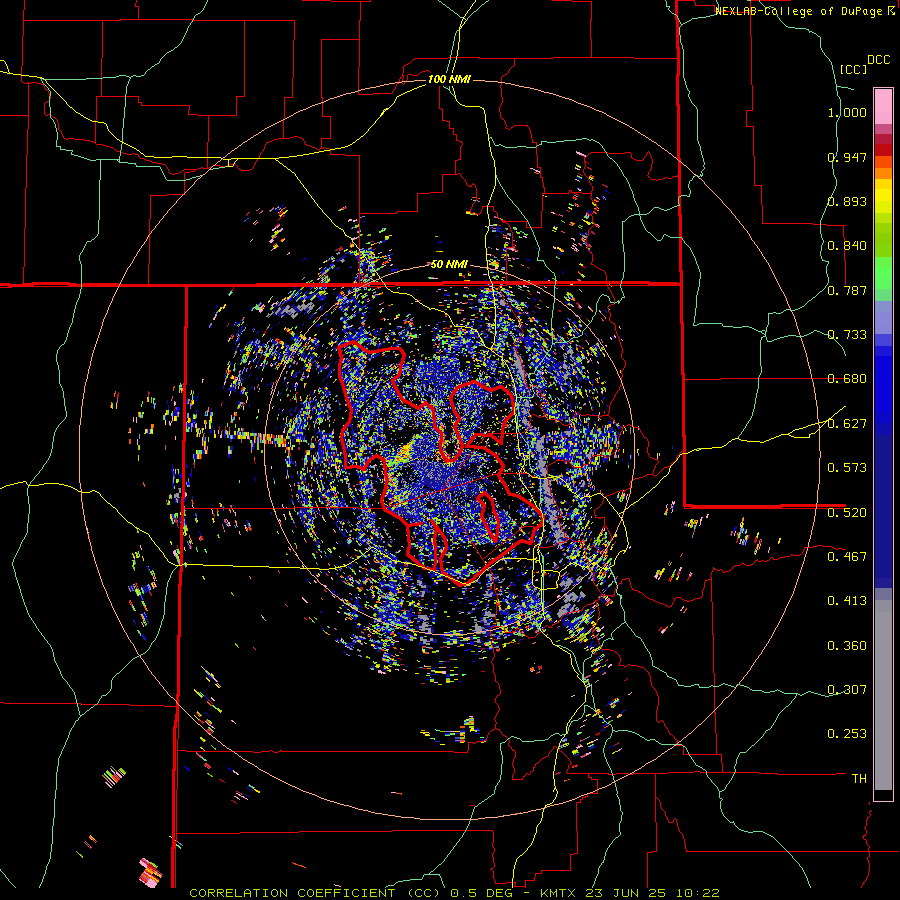Select the 0.573 scale value

pos(847,468)
